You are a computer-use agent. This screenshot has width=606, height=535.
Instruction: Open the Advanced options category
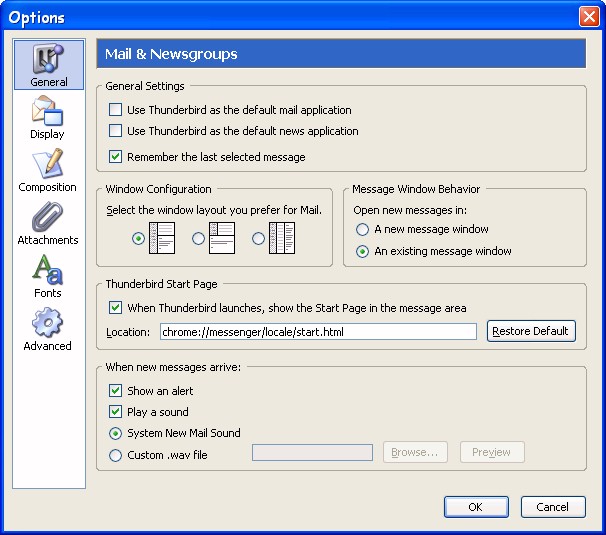(47, 329)
